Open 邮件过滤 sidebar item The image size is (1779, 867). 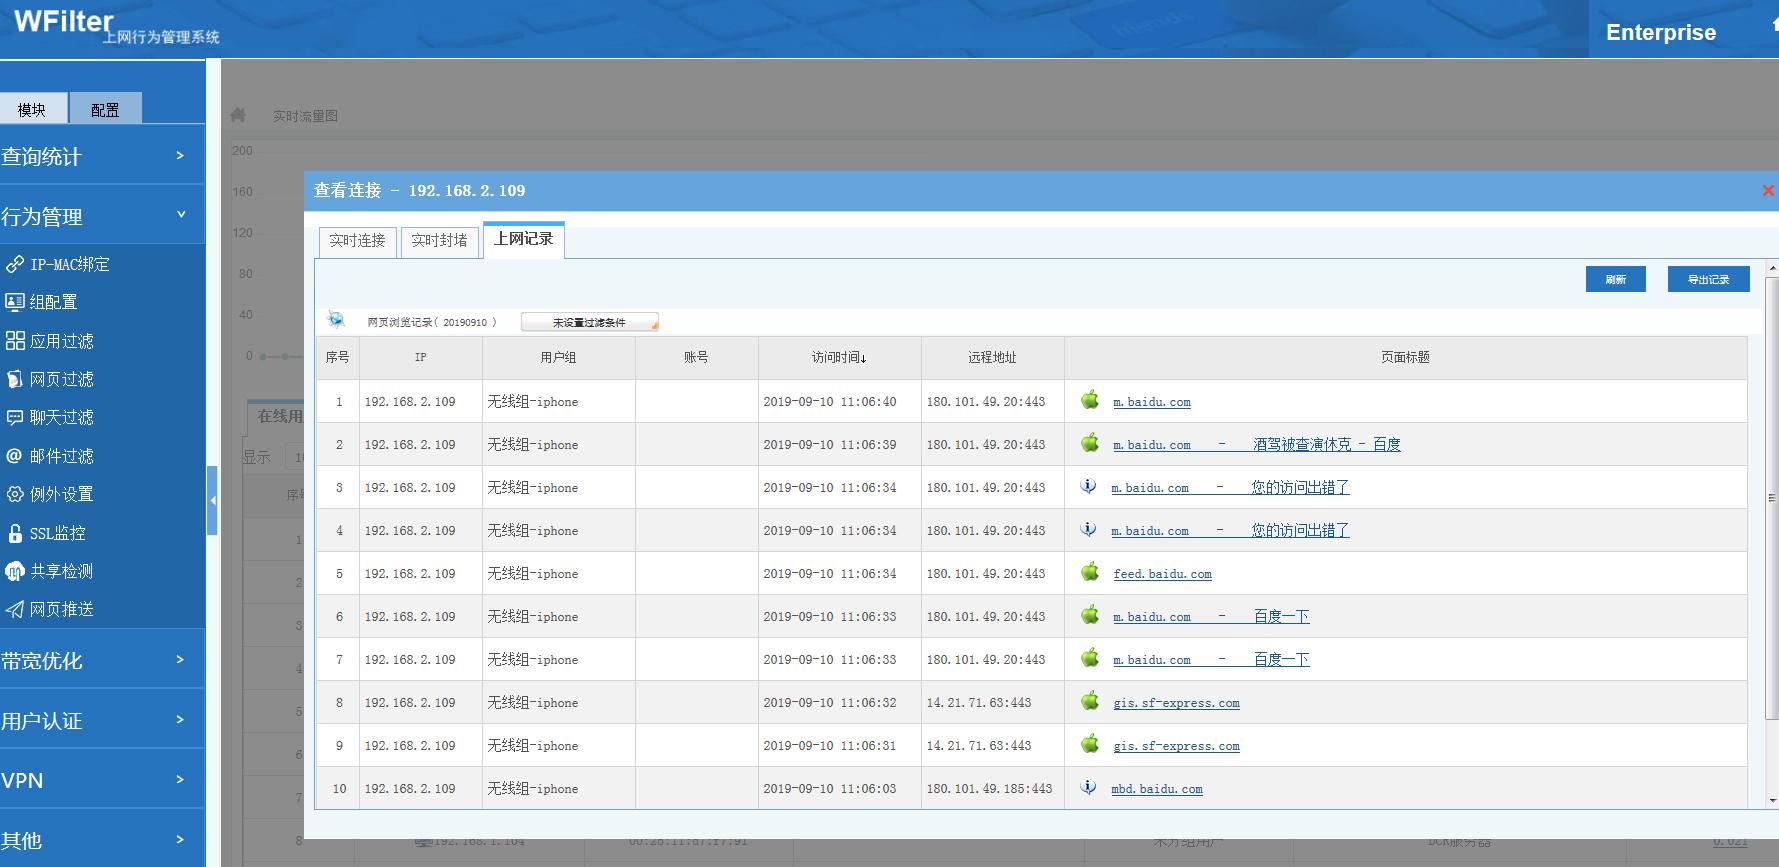point(50,456)
